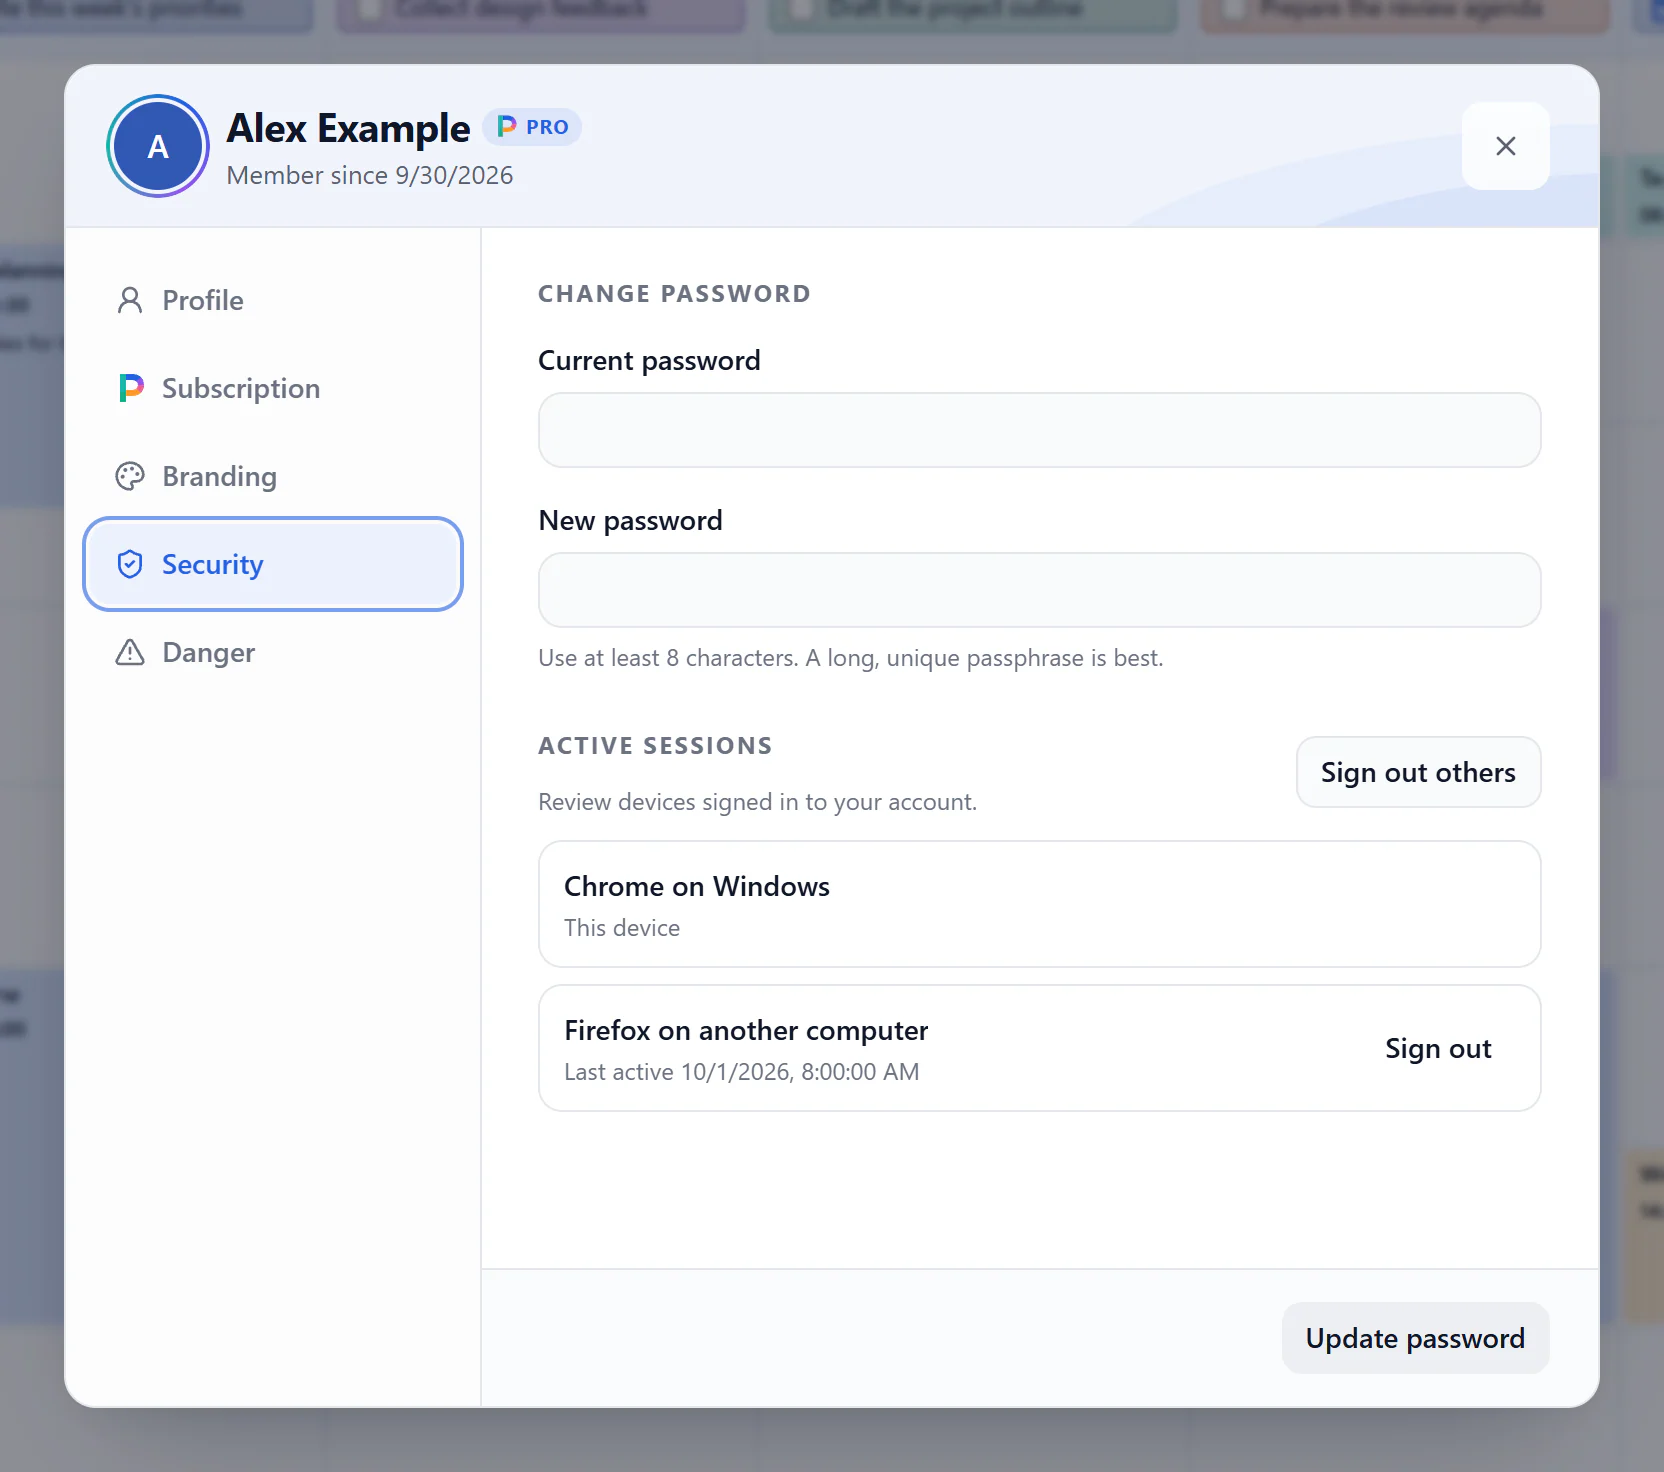Focus the New password field
The width and height of the screenshot is (1664, 1472).
pos(1040,590)
